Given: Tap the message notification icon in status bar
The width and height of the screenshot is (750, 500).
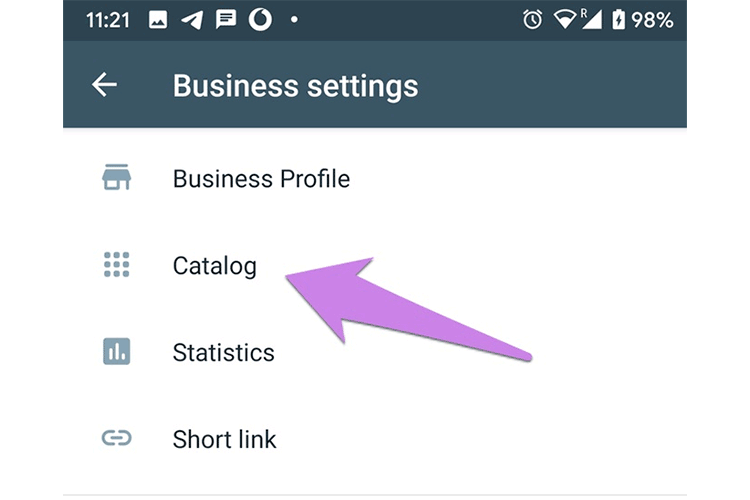Looking at the screenshot, I should pyautogui.click(x=226, y=20).
